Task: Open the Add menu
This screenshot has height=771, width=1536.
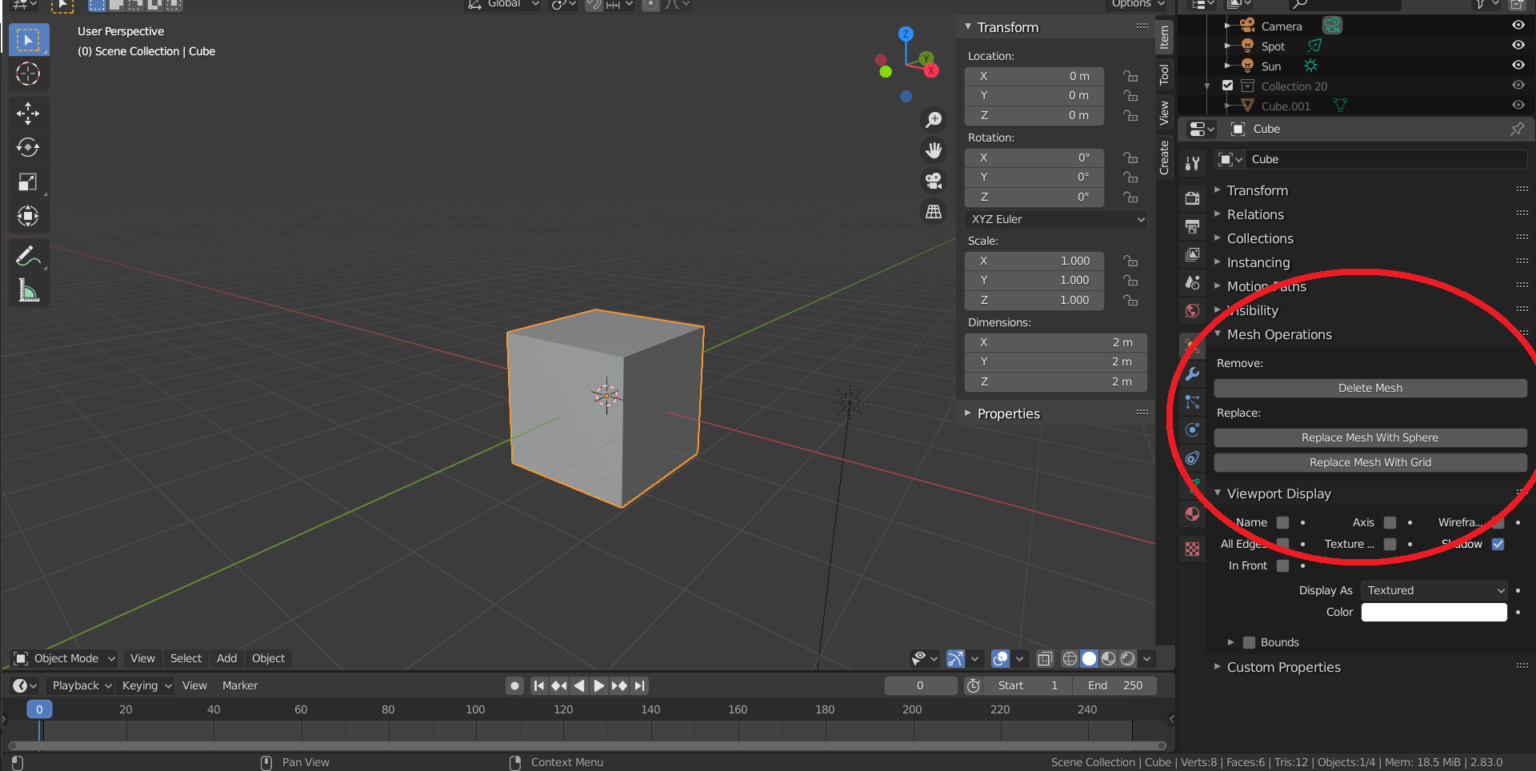Action: [226, 658]
